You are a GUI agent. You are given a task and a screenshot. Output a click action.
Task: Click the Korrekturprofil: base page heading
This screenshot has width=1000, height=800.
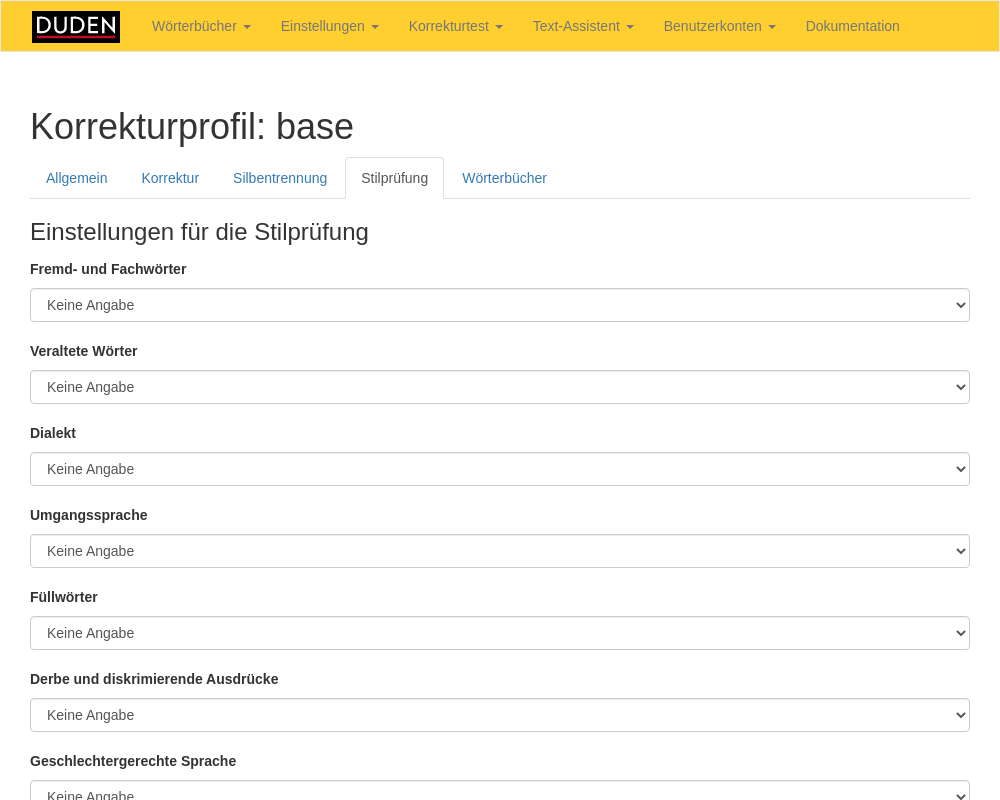click(192, 127)
